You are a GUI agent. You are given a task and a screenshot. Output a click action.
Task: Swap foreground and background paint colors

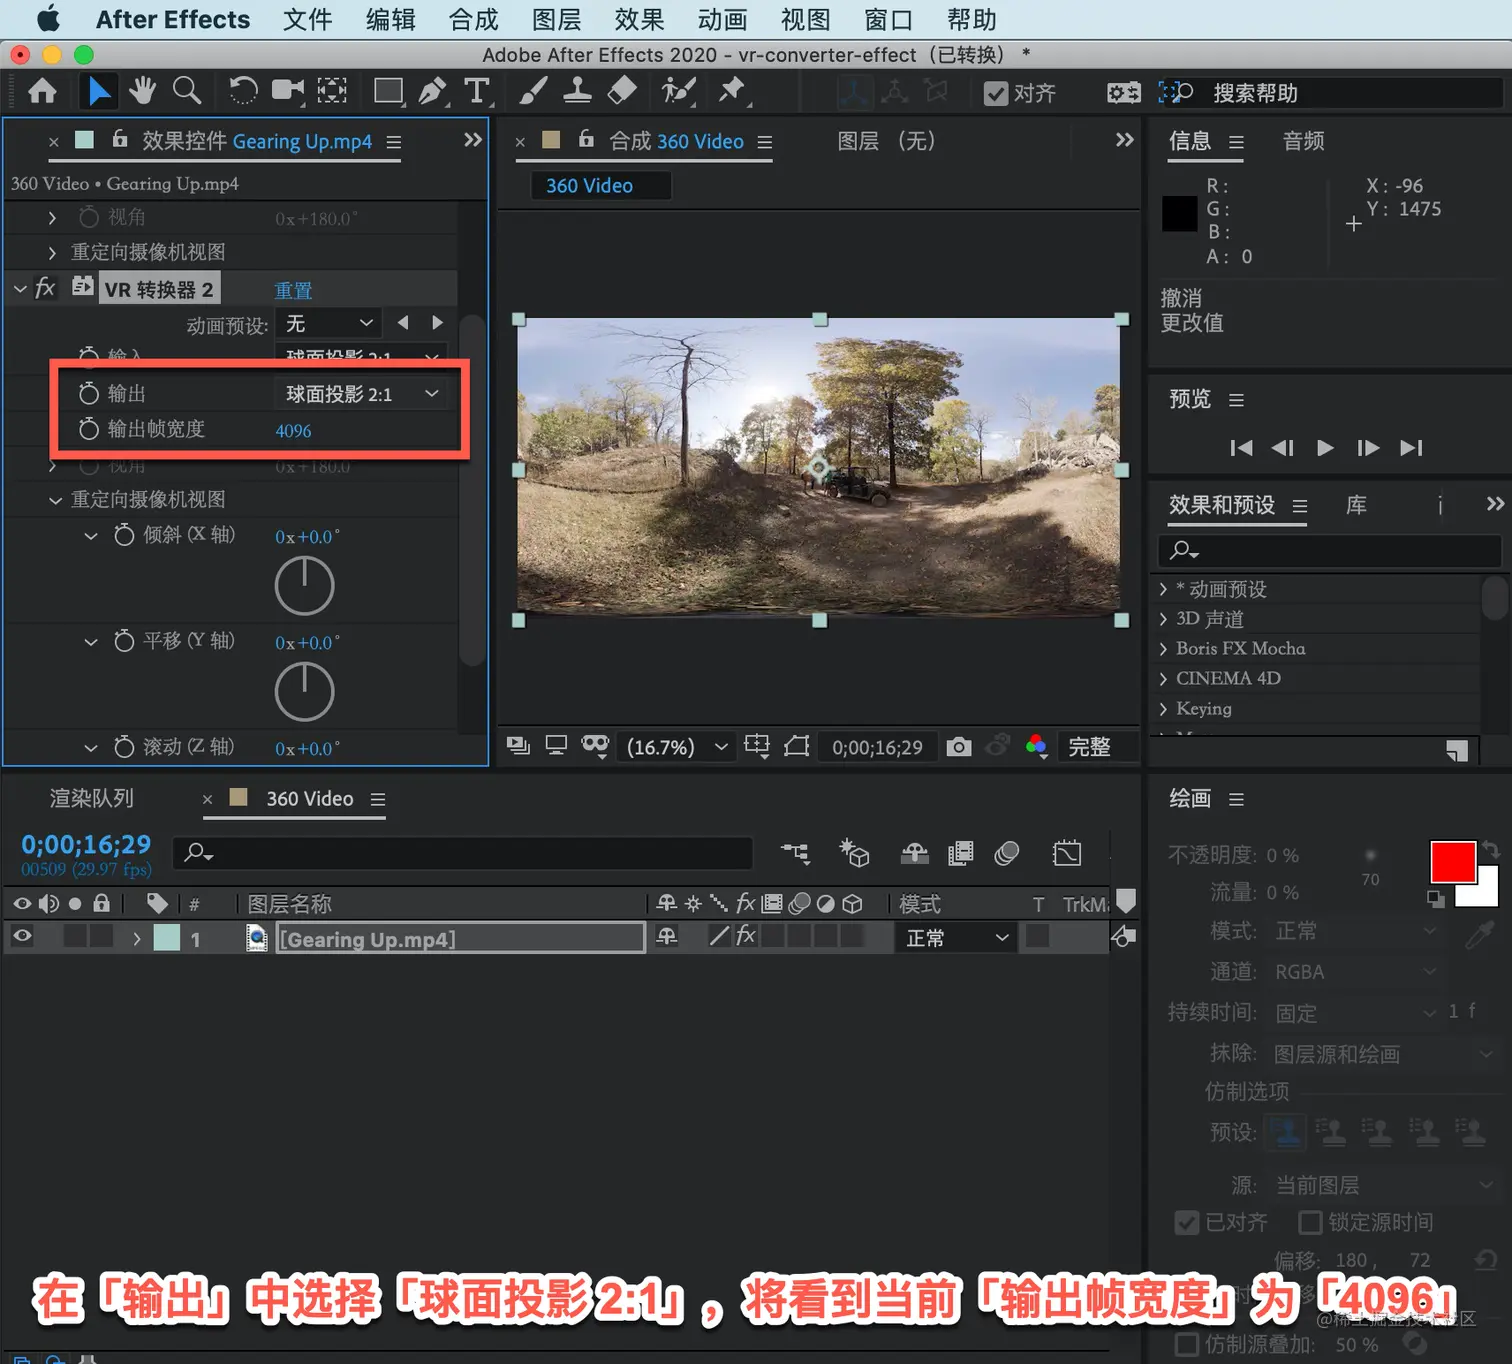[1490, 850]
